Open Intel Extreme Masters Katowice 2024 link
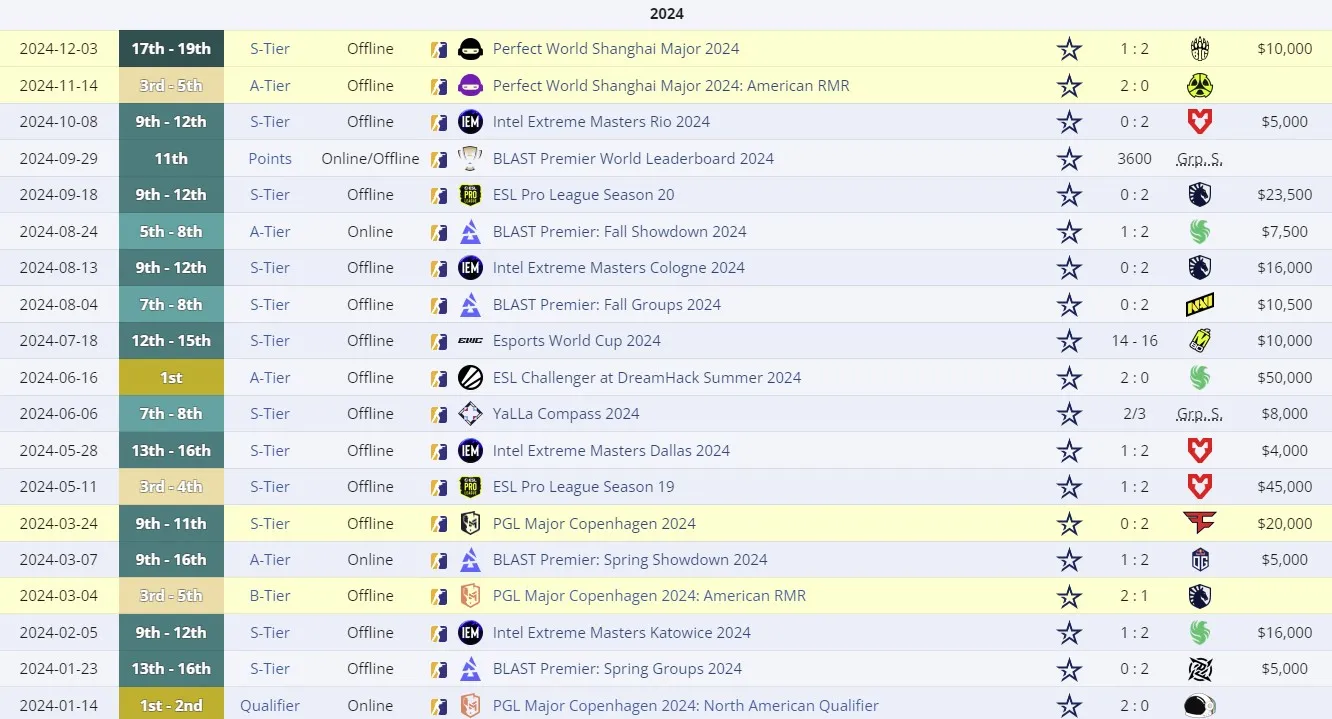The width and height of the screenshot is (1332, 719). [x=622, y=633]
